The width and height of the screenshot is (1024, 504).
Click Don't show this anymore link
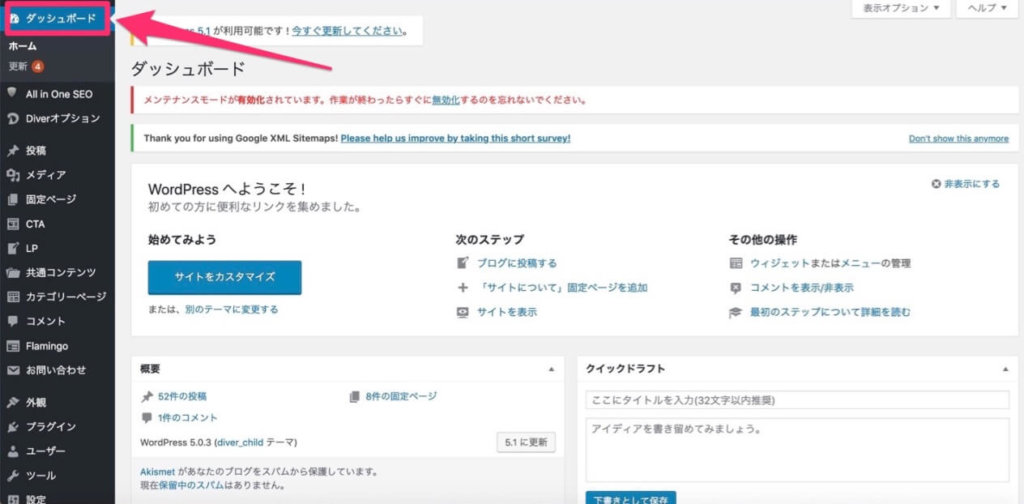tap(959, 139)
